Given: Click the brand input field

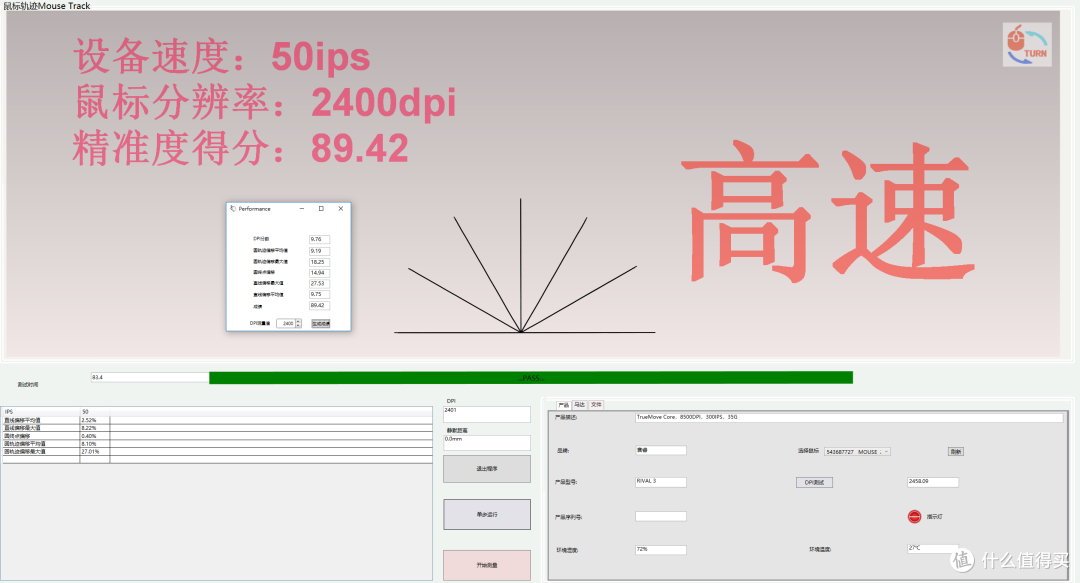Looking at the screenshot, I should (x=661, y=451).
